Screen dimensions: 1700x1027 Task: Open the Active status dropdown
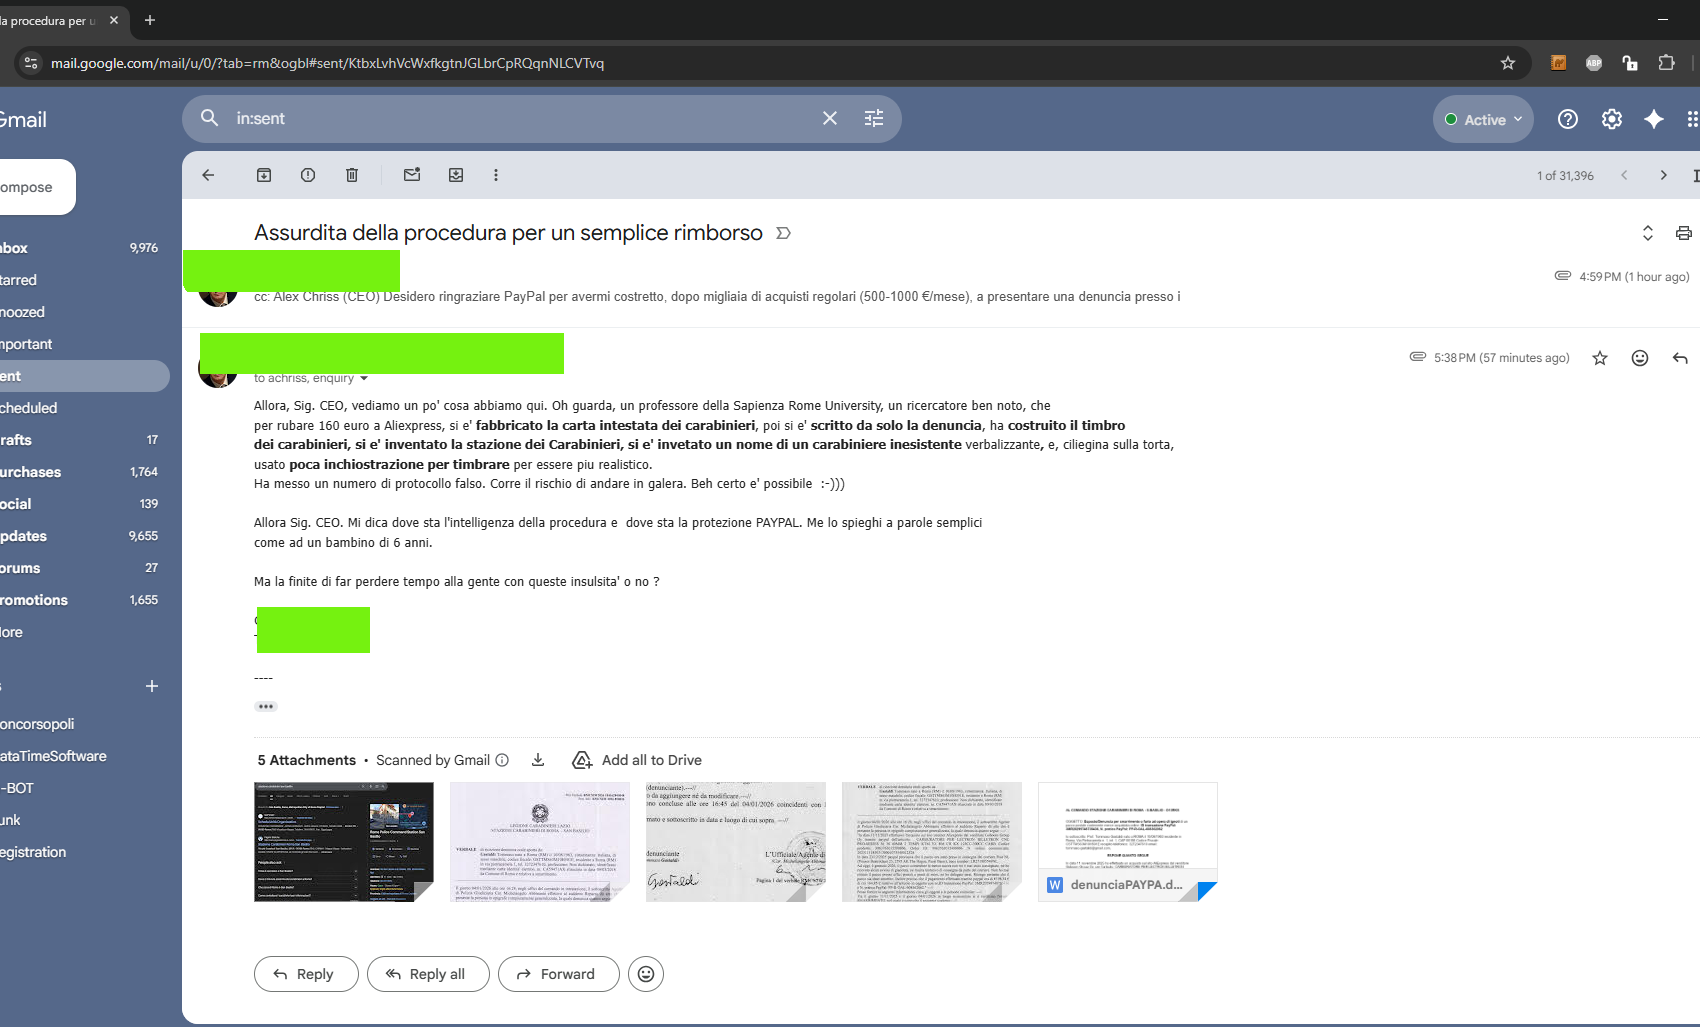(x=1483, y=119)
